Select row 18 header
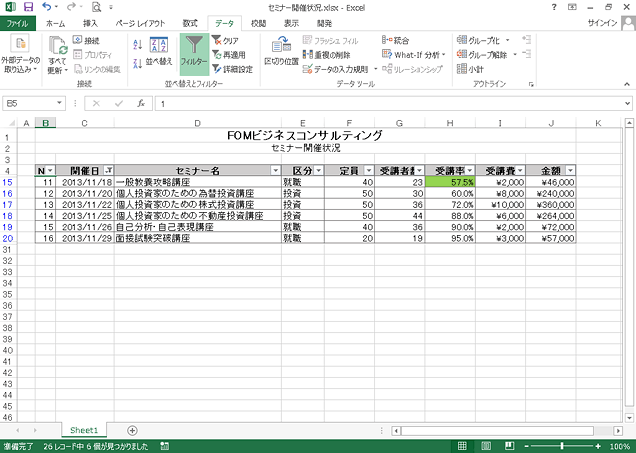Screen dimensions: 636x453 (8, 216)
